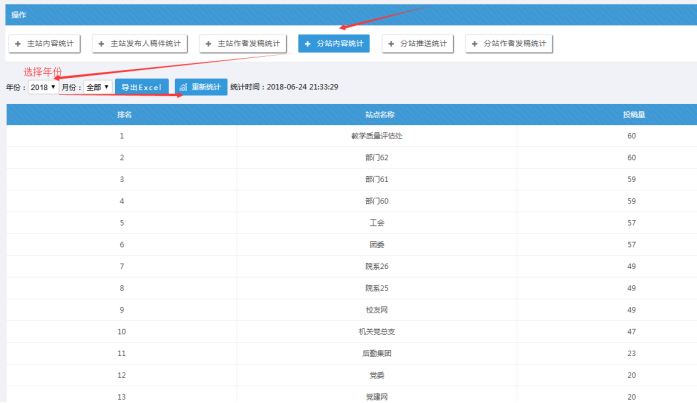Click plus icon on 主站发布人稿件统计 button

pyautogui.click(x=102, y=44)
